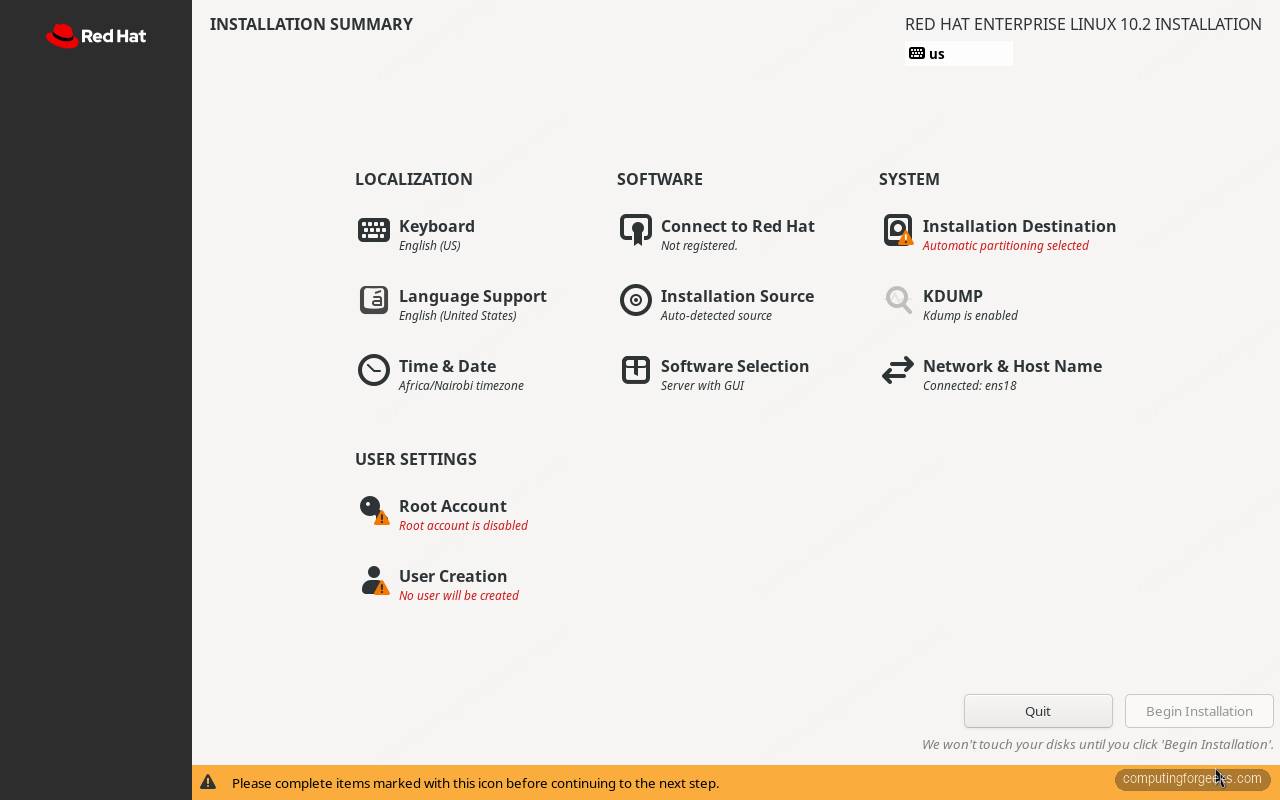The height and width of the screenshot is (800, 1280).
Task: Click 'Africa/Nairobi timezone' text
Action: (x=461, y=386)
